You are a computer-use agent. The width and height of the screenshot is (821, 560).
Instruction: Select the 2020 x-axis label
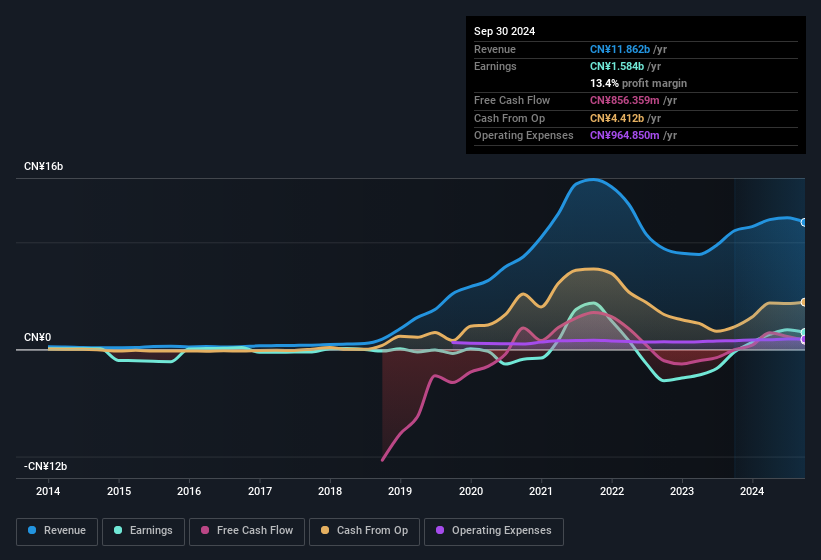[x=471, y=491]
